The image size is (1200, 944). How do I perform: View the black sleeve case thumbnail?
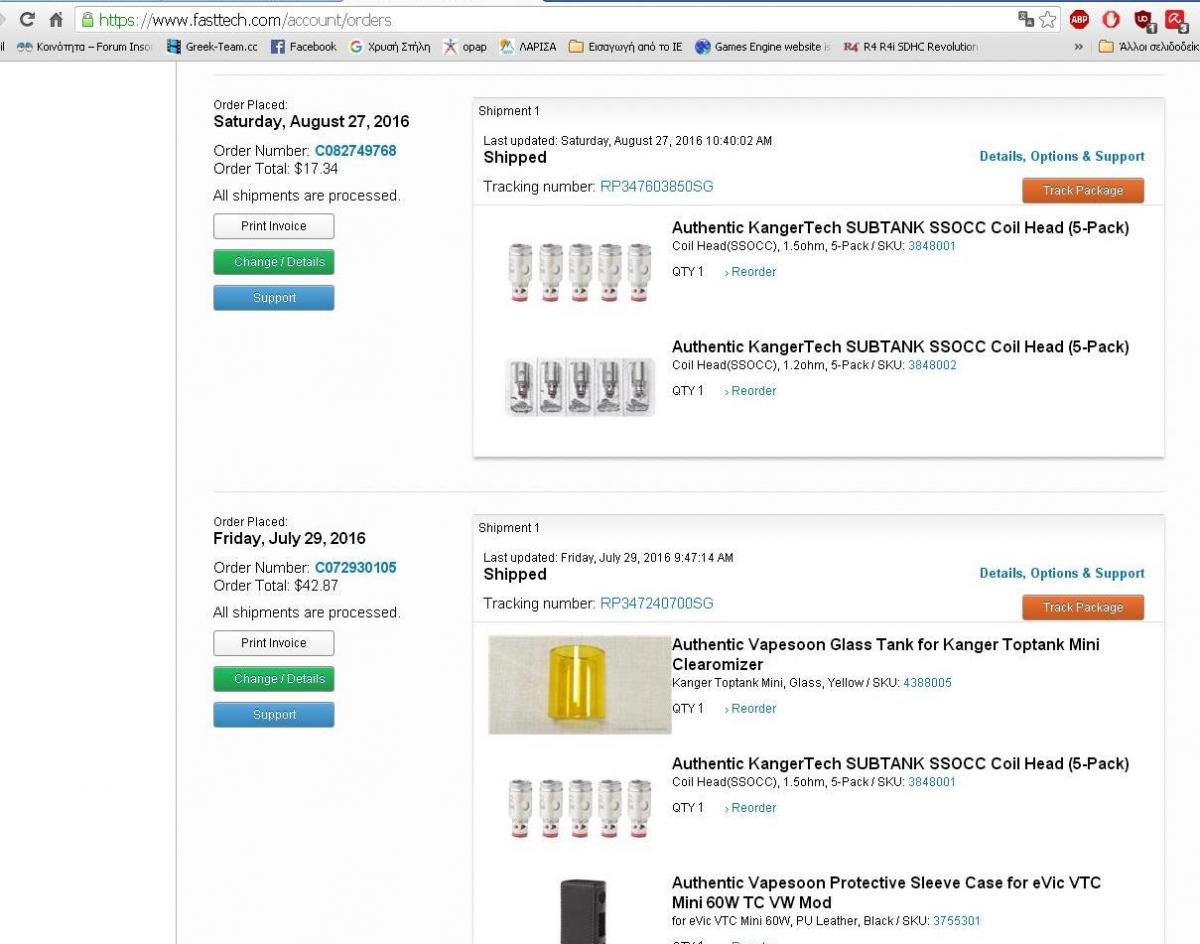(582, 910)
